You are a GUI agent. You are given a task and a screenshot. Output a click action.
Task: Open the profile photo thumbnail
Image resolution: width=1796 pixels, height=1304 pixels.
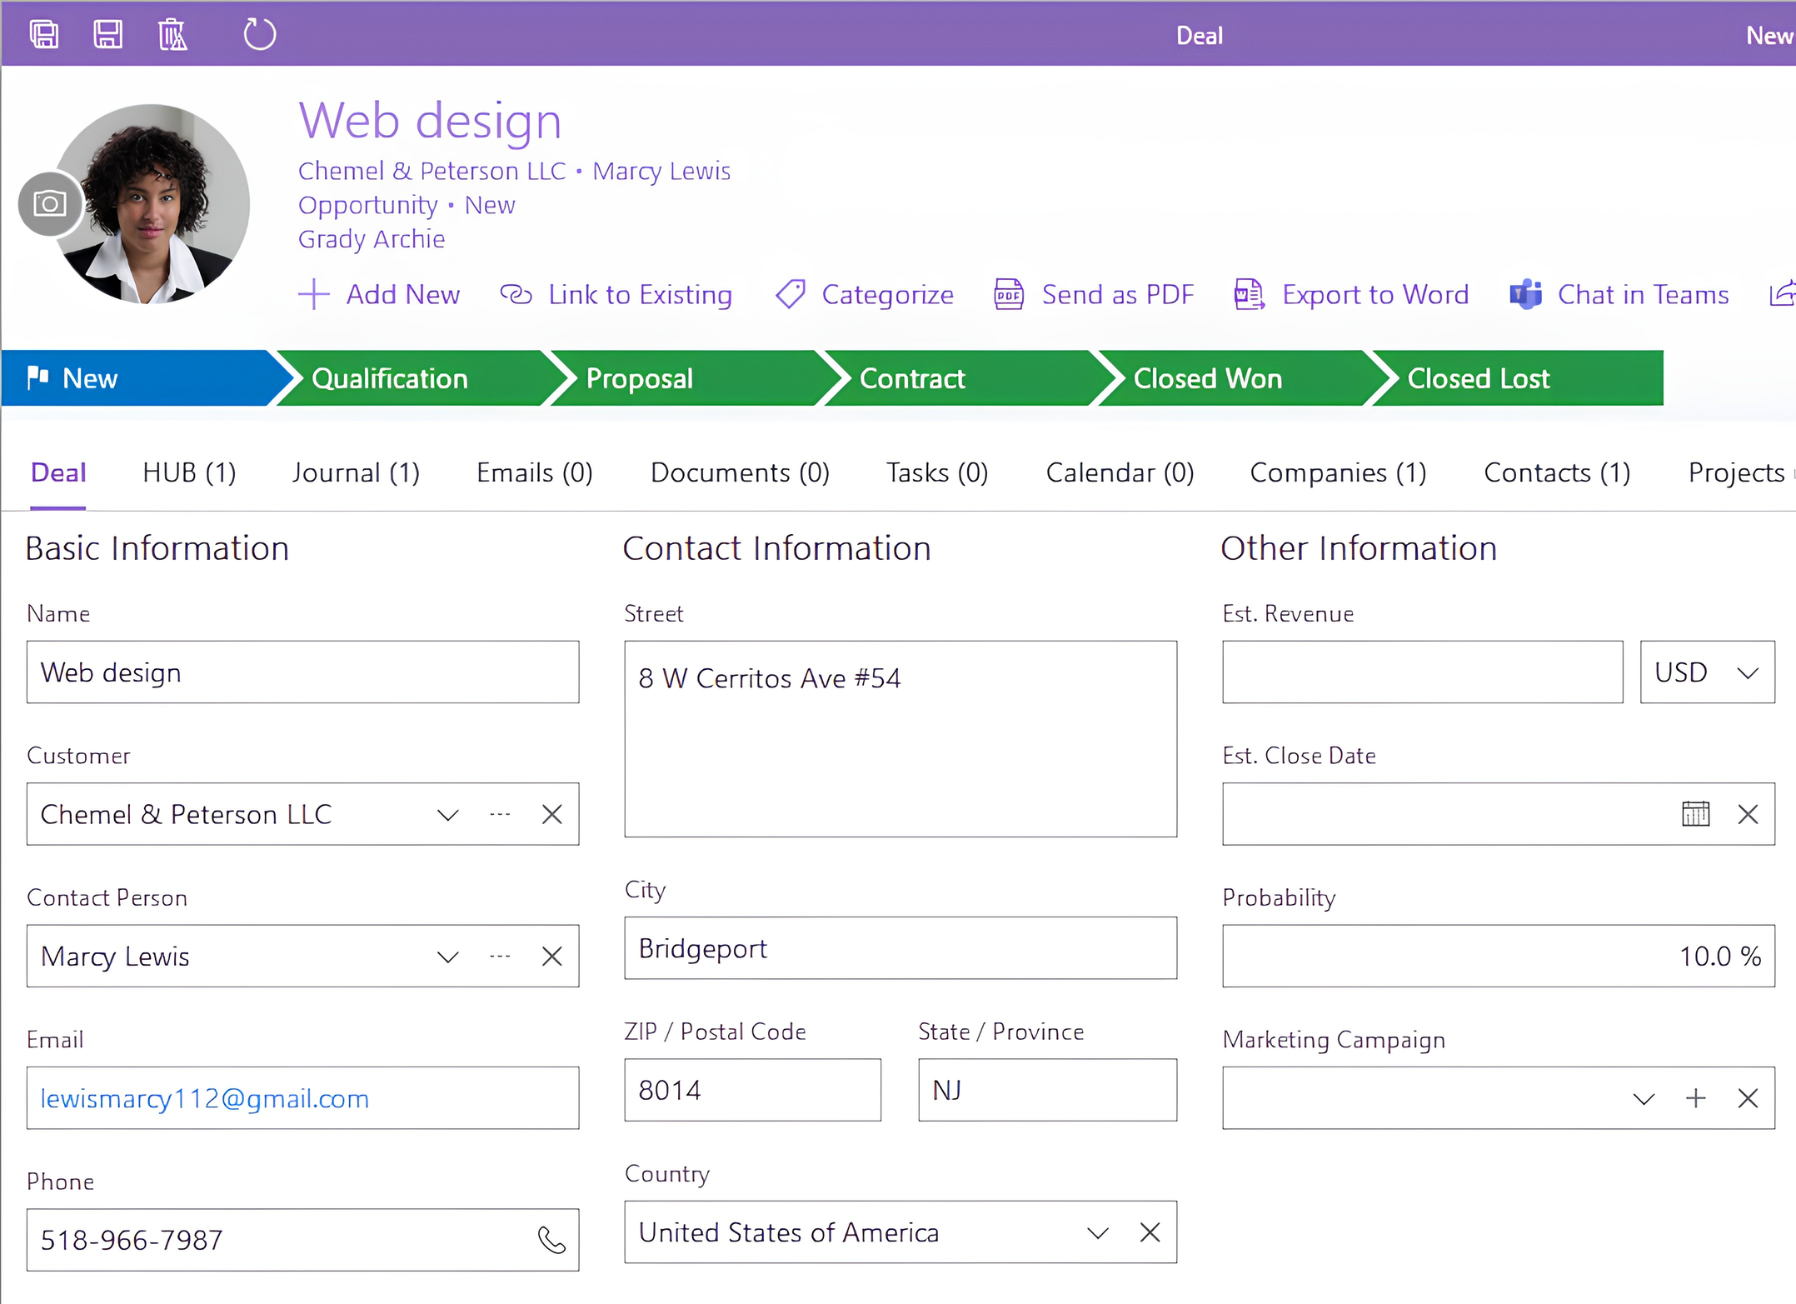150,204
